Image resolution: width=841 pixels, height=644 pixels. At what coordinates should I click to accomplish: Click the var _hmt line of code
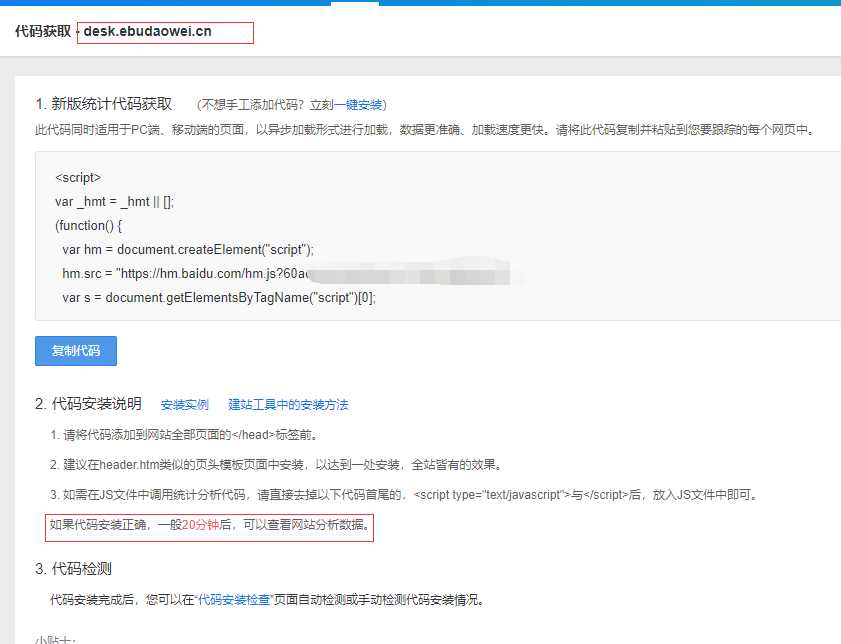pyautogui.click(x=114, y=202)
